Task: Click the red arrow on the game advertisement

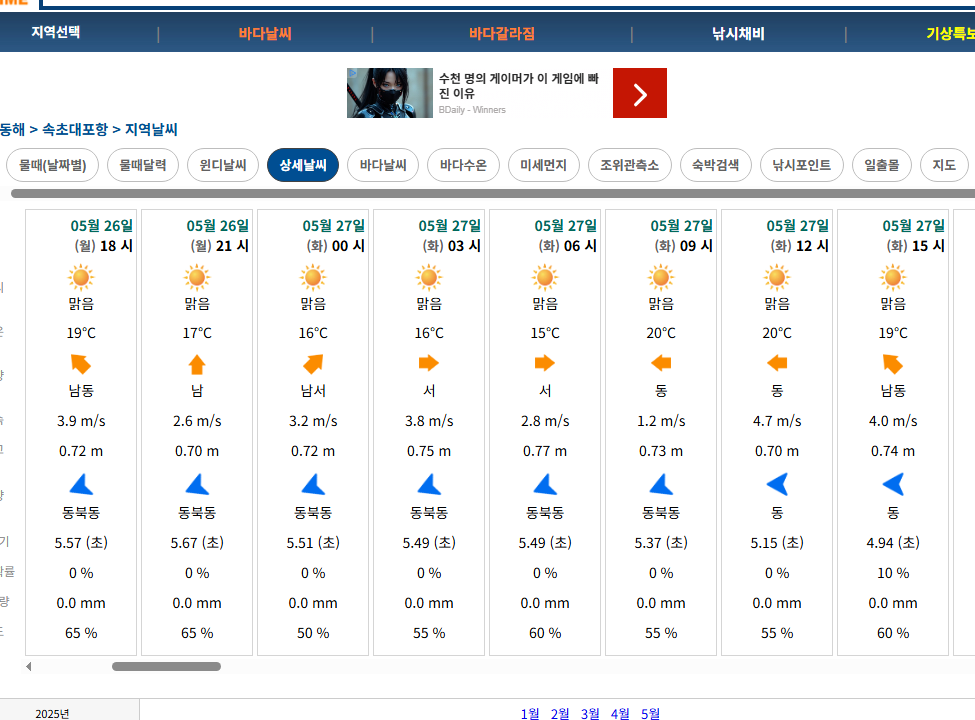Action: [639, 93]
